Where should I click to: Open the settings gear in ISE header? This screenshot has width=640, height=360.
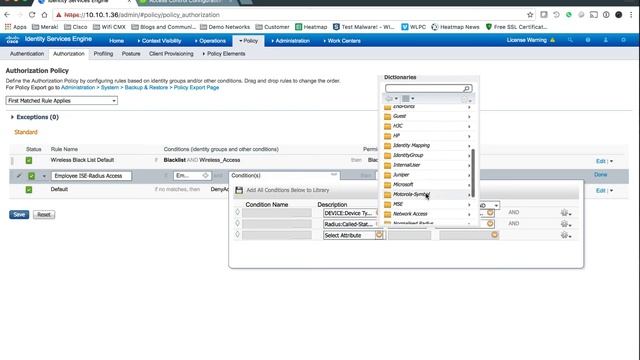coord(623,40)
